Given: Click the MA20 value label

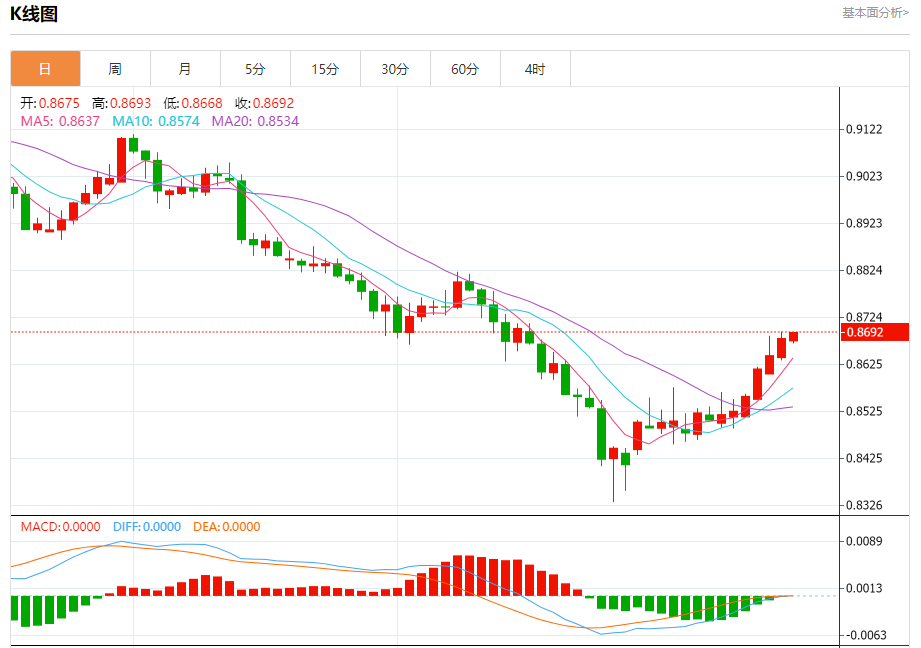Looking at the screenshot, I should [255, 122].
